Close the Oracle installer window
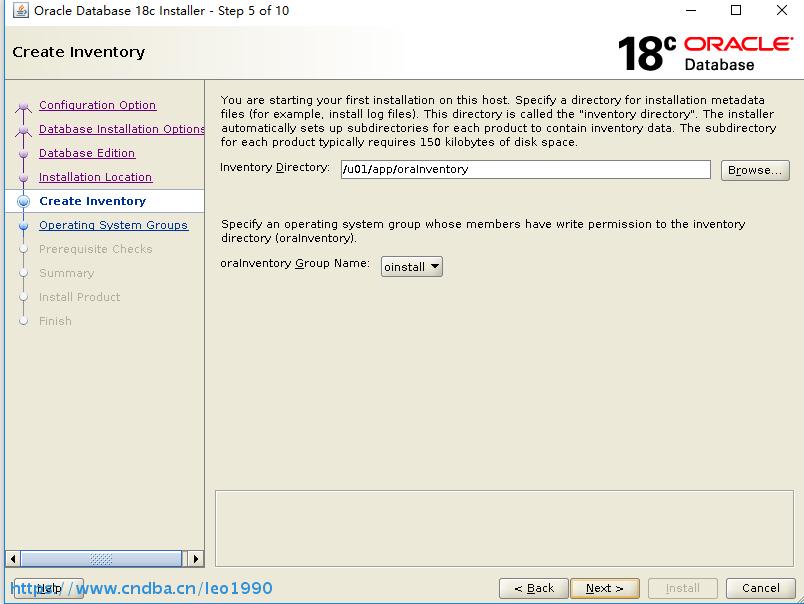Viewport: 804px width, 604px height. click(781, 10)
